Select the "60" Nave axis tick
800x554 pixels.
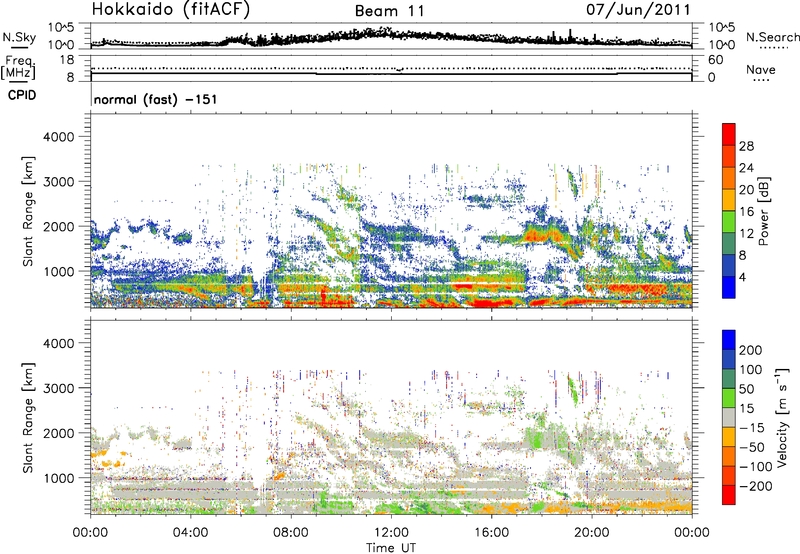[x=715, y=60]
